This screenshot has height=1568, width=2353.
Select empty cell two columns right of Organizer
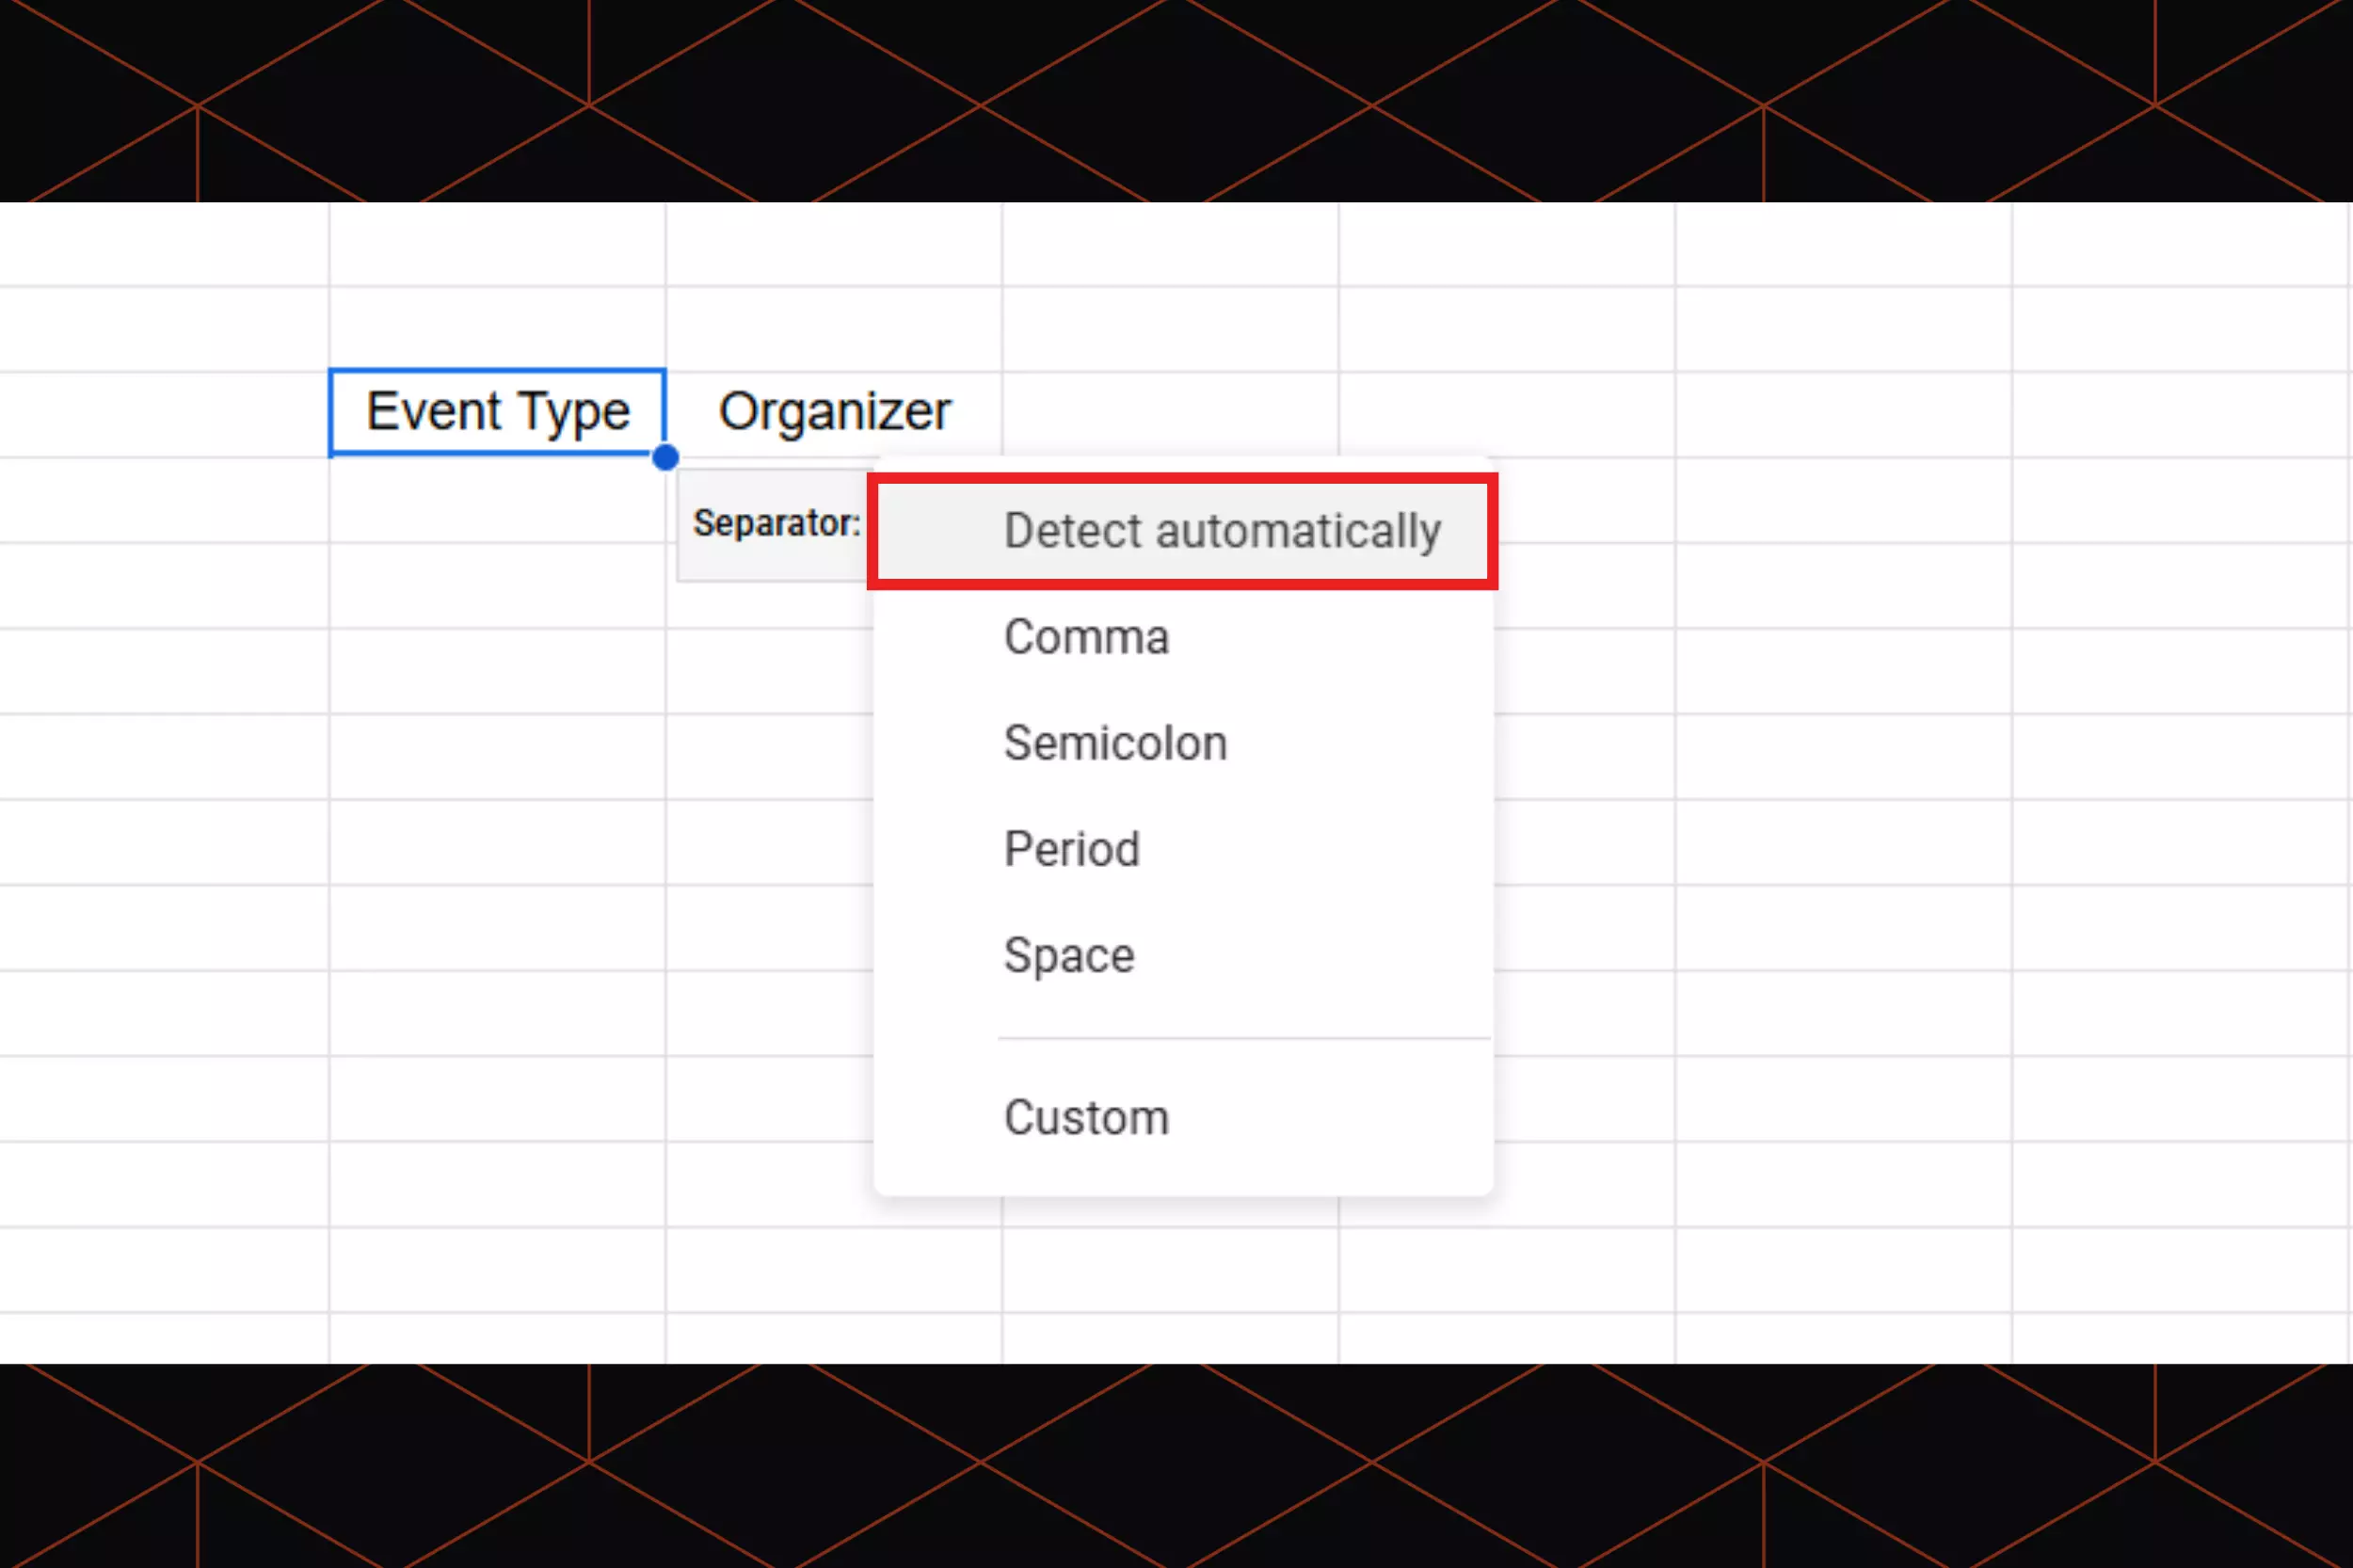pyautogui.click(x=1506, y=414)
